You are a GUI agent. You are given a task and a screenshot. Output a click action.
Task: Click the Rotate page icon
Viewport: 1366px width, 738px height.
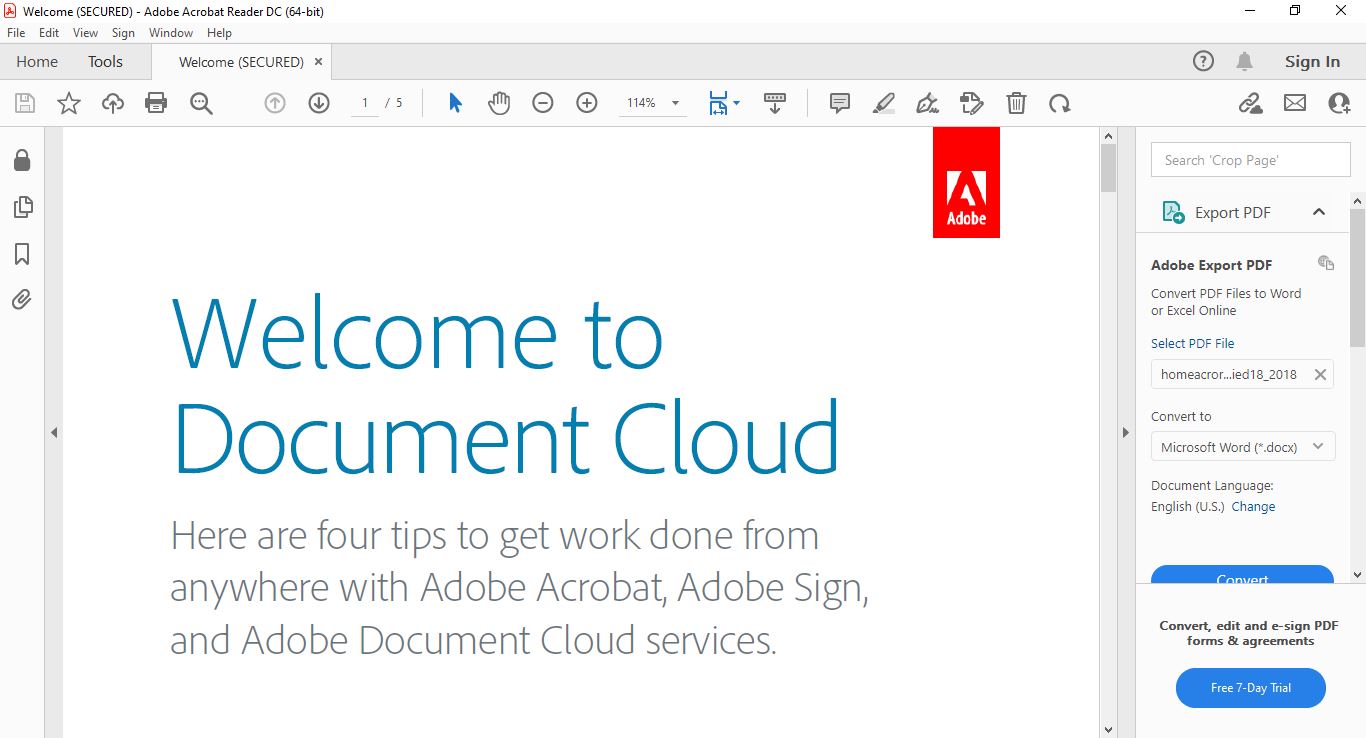point(1060,103)
